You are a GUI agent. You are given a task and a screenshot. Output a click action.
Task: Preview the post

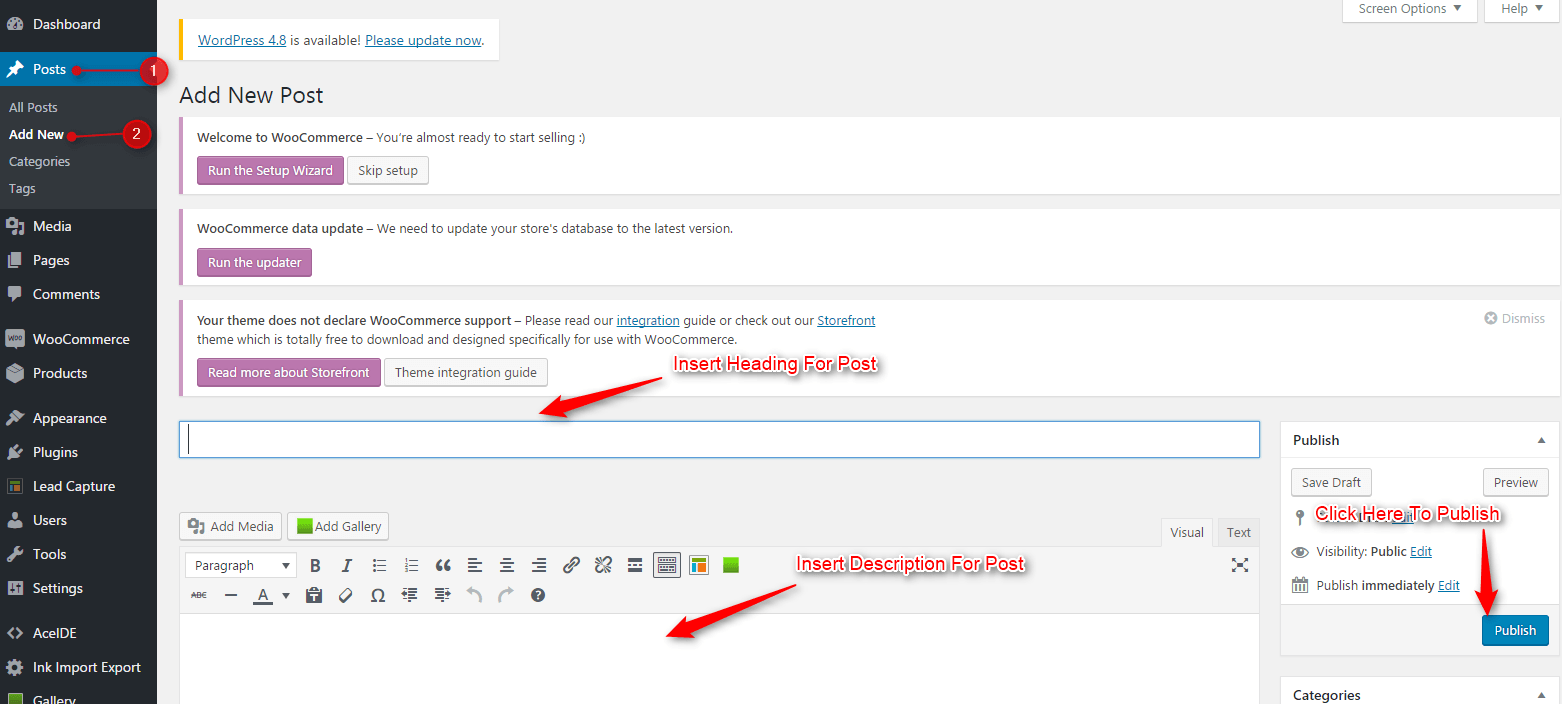coord(1515,482)
